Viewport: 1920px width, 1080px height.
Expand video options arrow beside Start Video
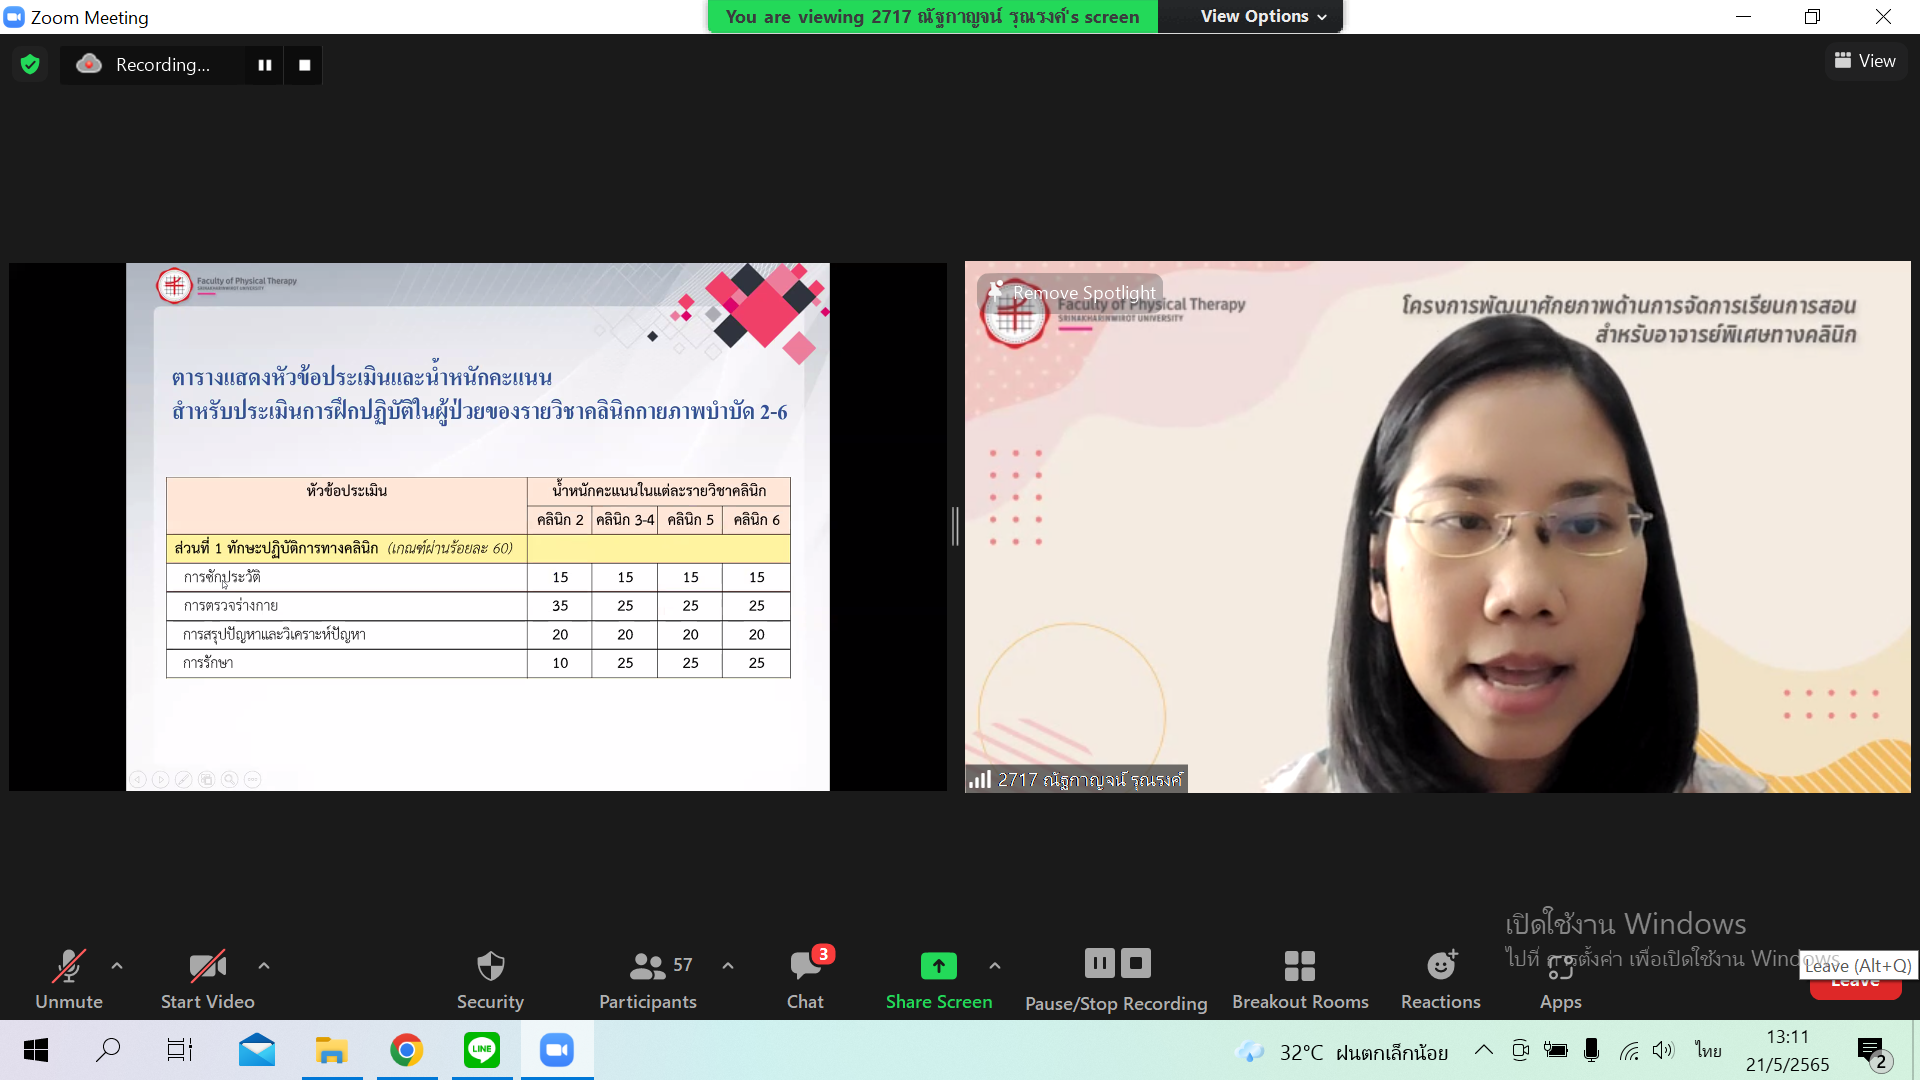(x=264, y=966)
